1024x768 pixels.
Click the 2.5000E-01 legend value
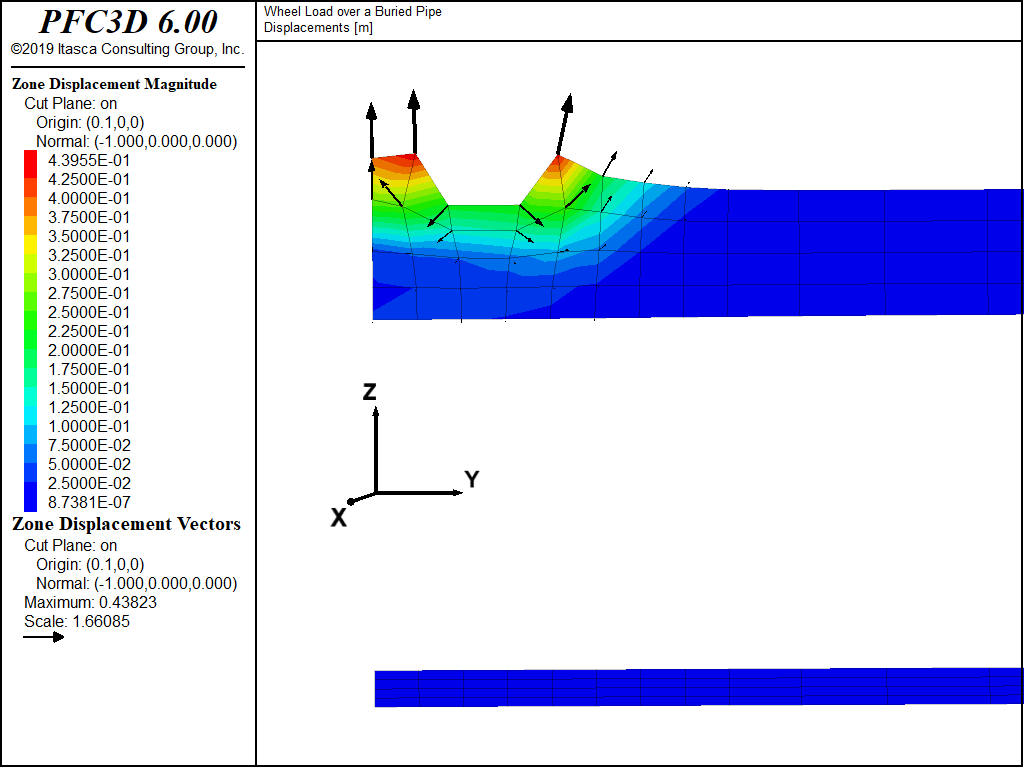click(x=89, y=312)
